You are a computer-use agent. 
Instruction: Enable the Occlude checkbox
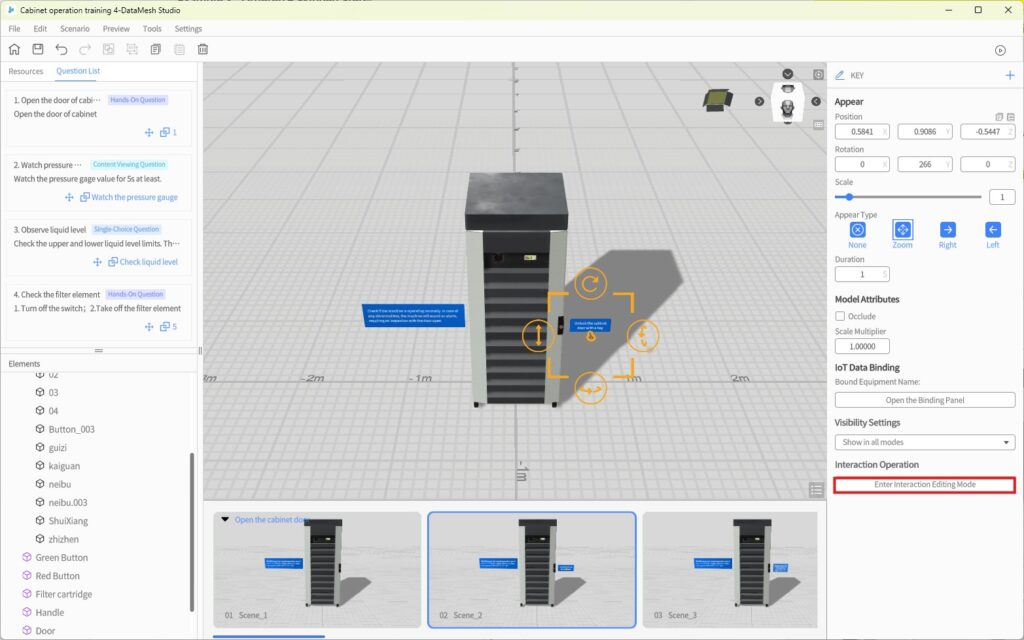841,316
